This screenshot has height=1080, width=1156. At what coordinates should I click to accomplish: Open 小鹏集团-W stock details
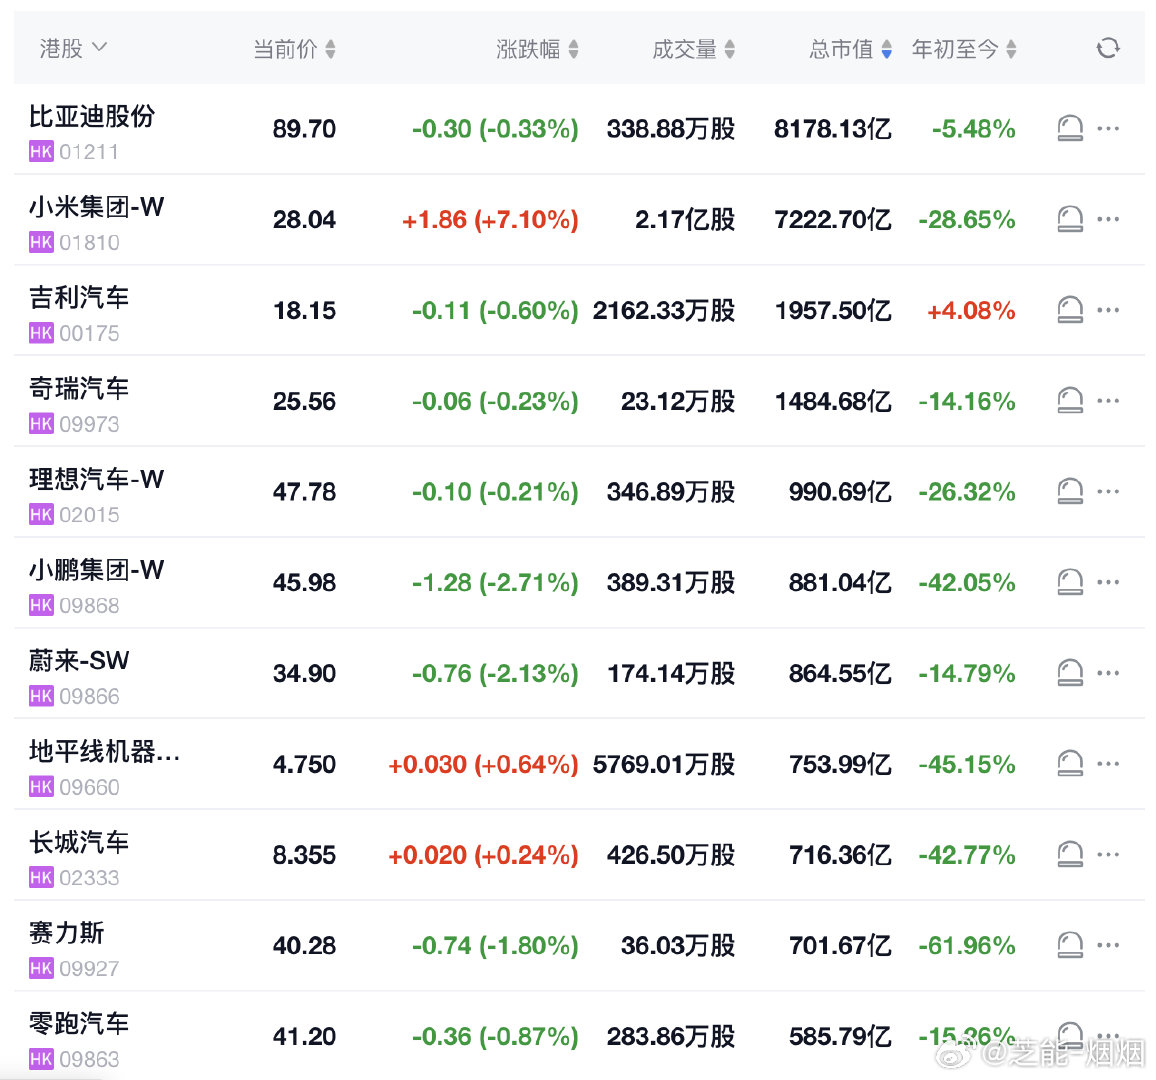coord(97,570)
